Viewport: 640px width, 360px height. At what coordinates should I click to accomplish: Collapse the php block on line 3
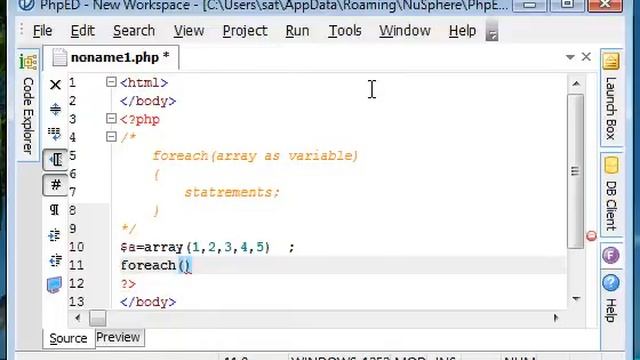click(111, 119)
